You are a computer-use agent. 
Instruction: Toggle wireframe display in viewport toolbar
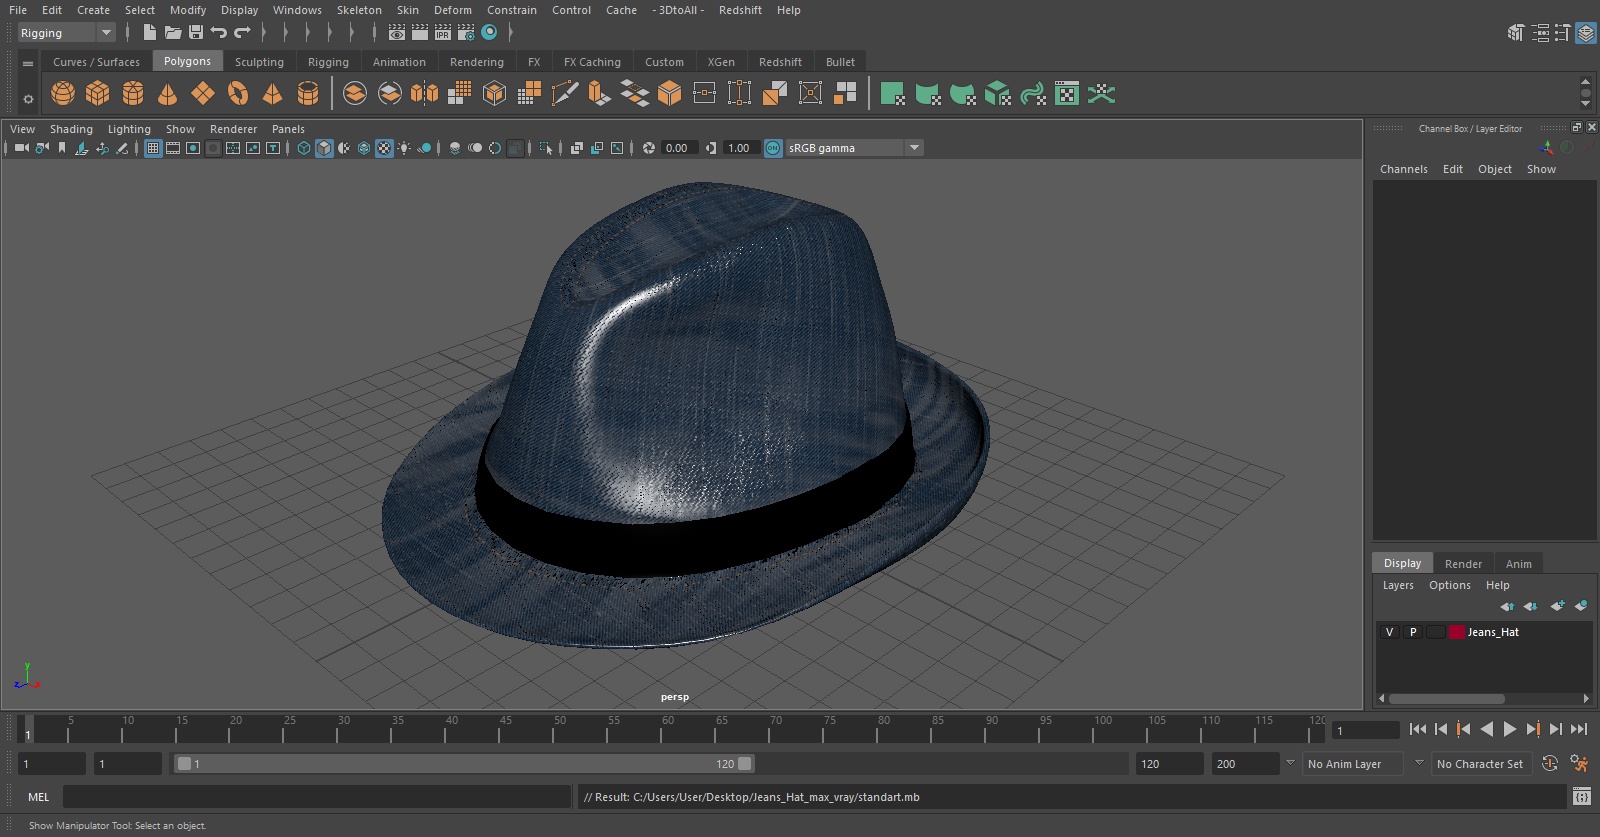click(304, 148)
